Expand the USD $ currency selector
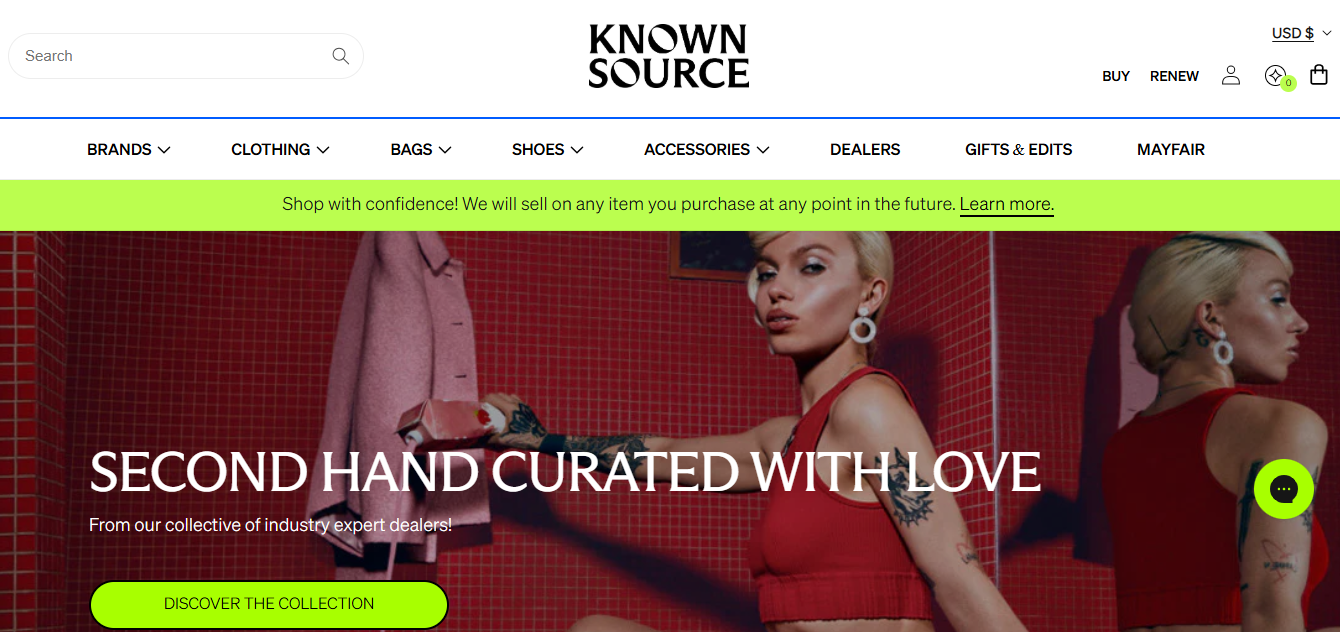Screen dimensions: 1340x632 [1301, 33]
